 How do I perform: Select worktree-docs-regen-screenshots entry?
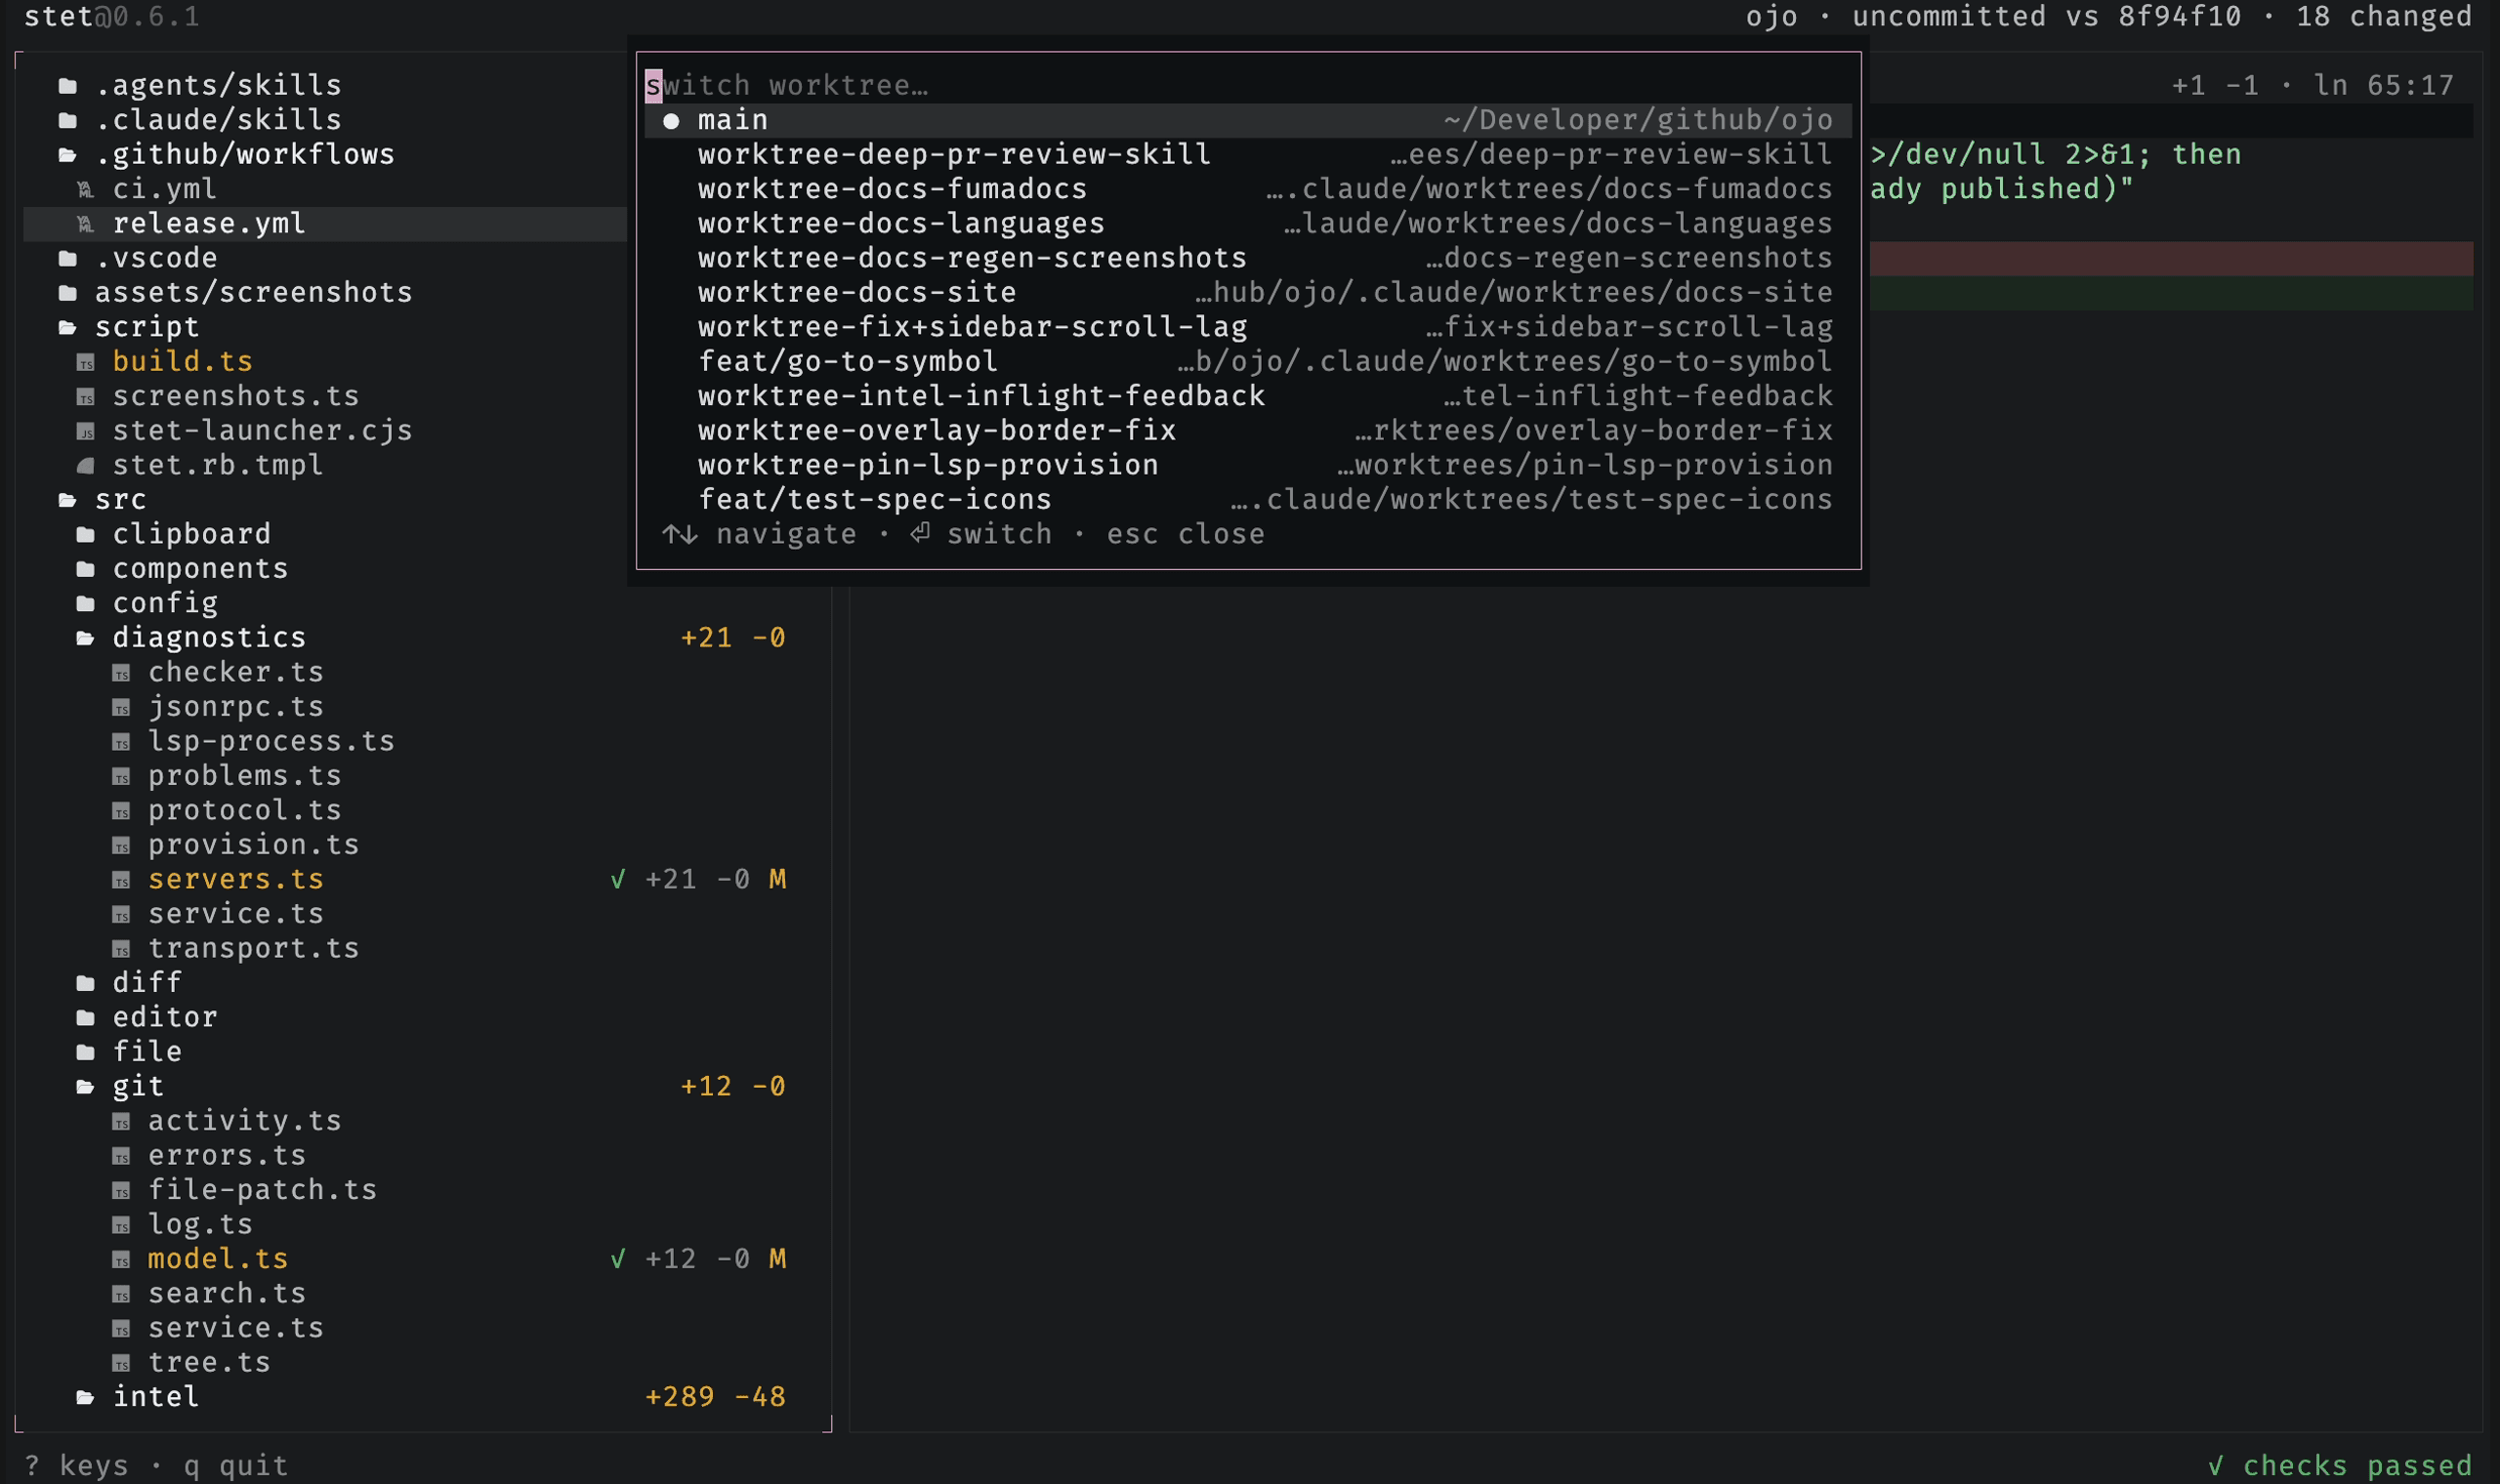1248,259
